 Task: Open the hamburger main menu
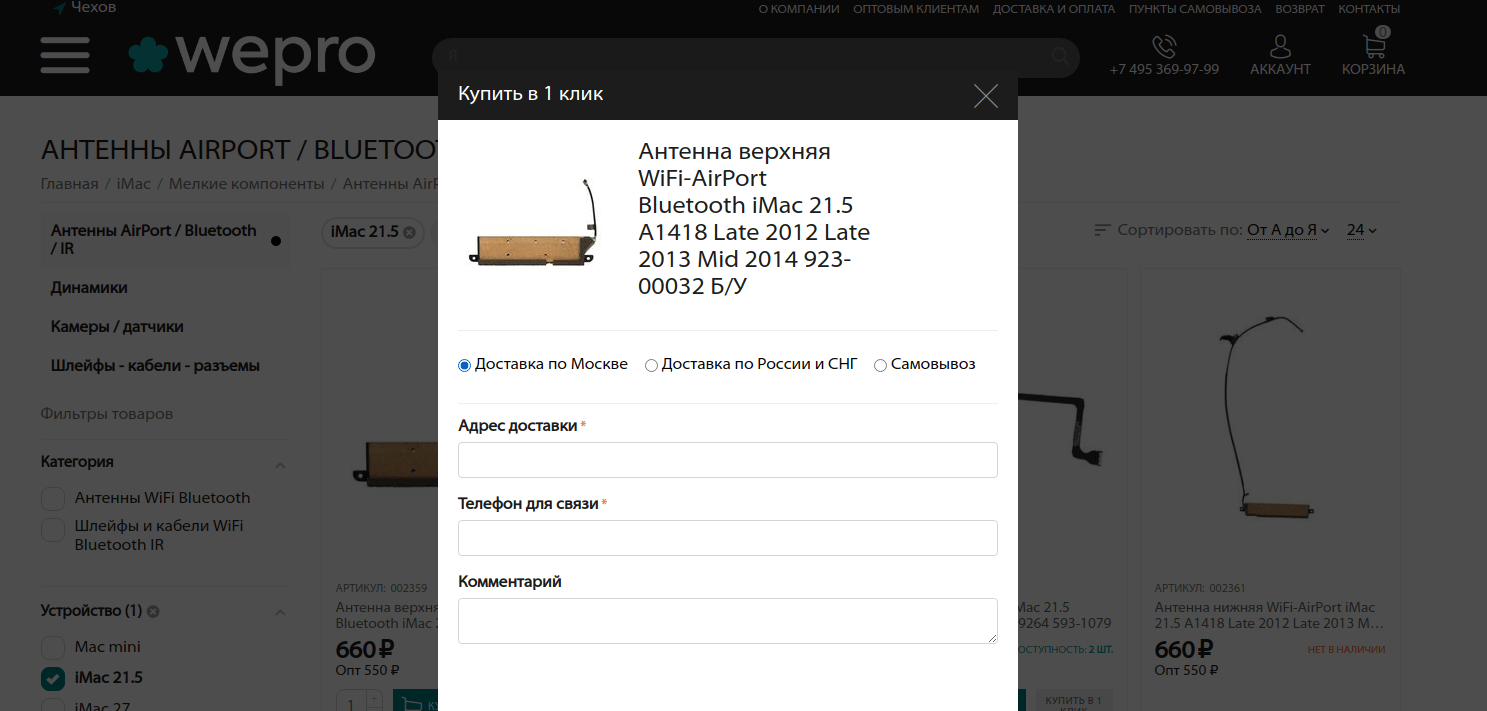[x=65, y=55]
